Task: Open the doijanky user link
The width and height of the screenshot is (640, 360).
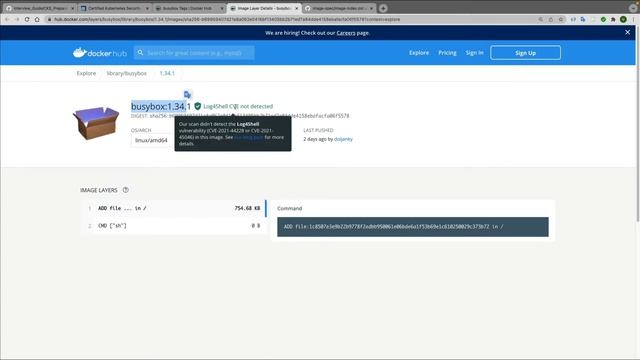Action: [343, 139]
